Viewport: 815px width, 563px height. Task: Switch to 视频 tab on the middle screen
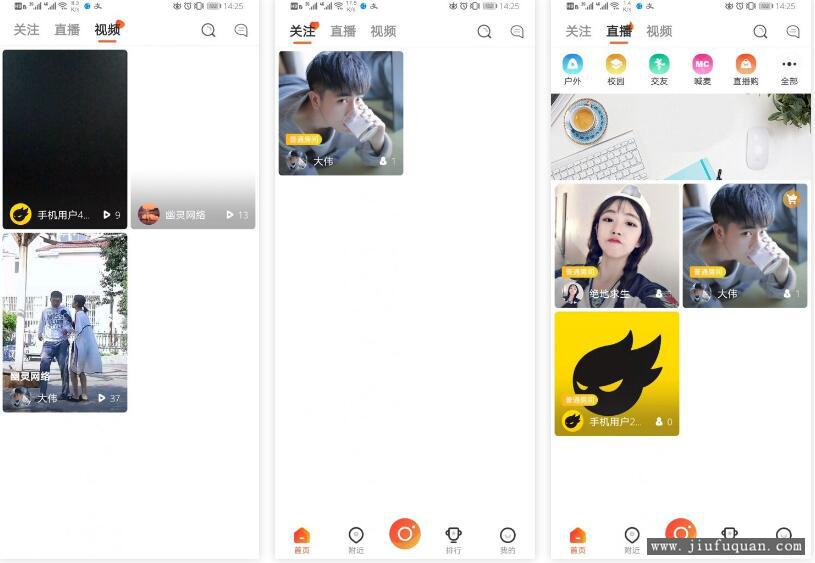(383, 32)
